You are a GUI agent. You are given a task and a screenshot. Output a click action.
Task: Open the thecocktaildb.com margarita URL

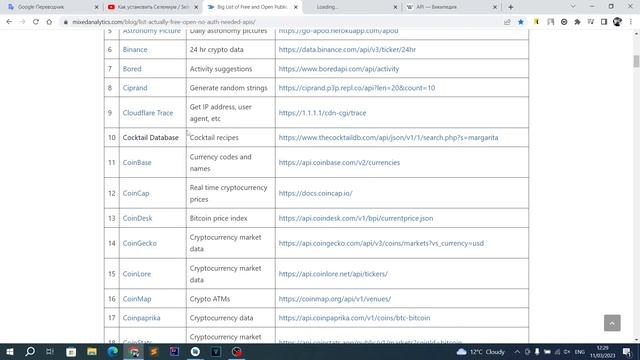(x=388, y=138)
